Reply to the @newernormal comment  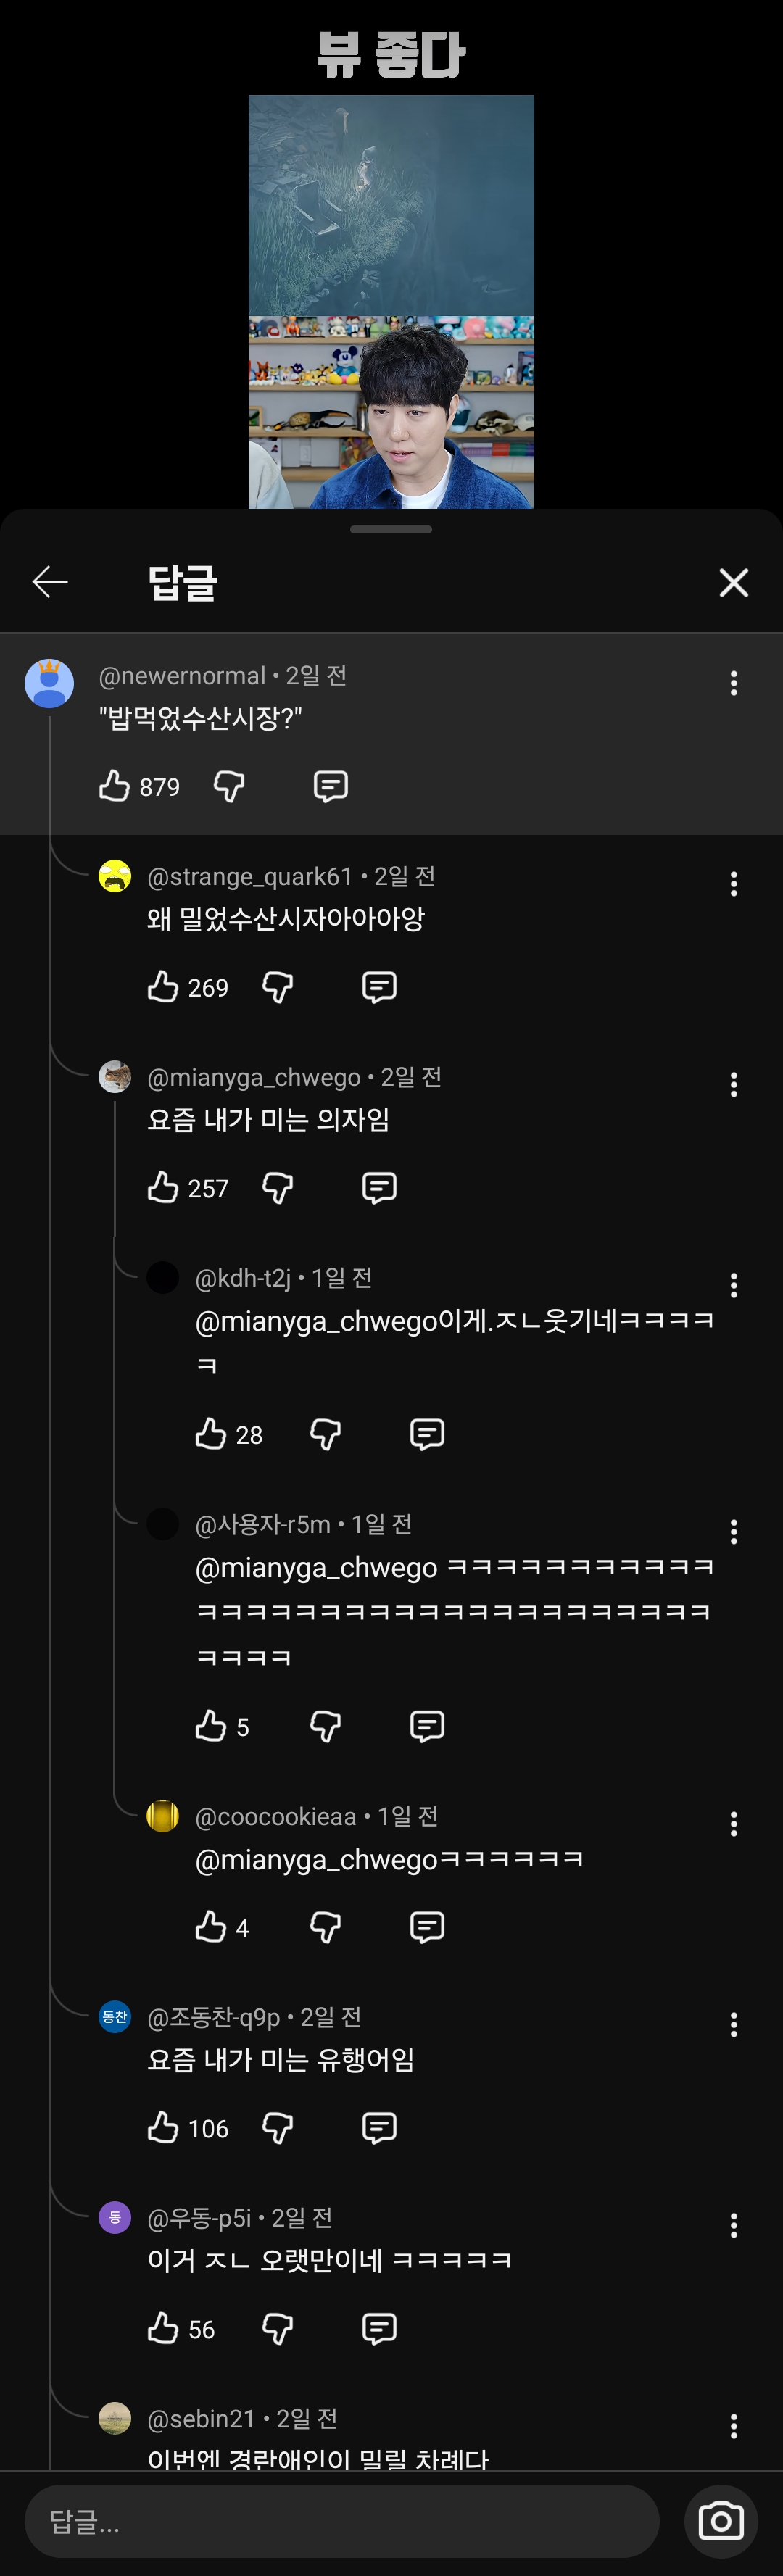(x=330, y=786)
